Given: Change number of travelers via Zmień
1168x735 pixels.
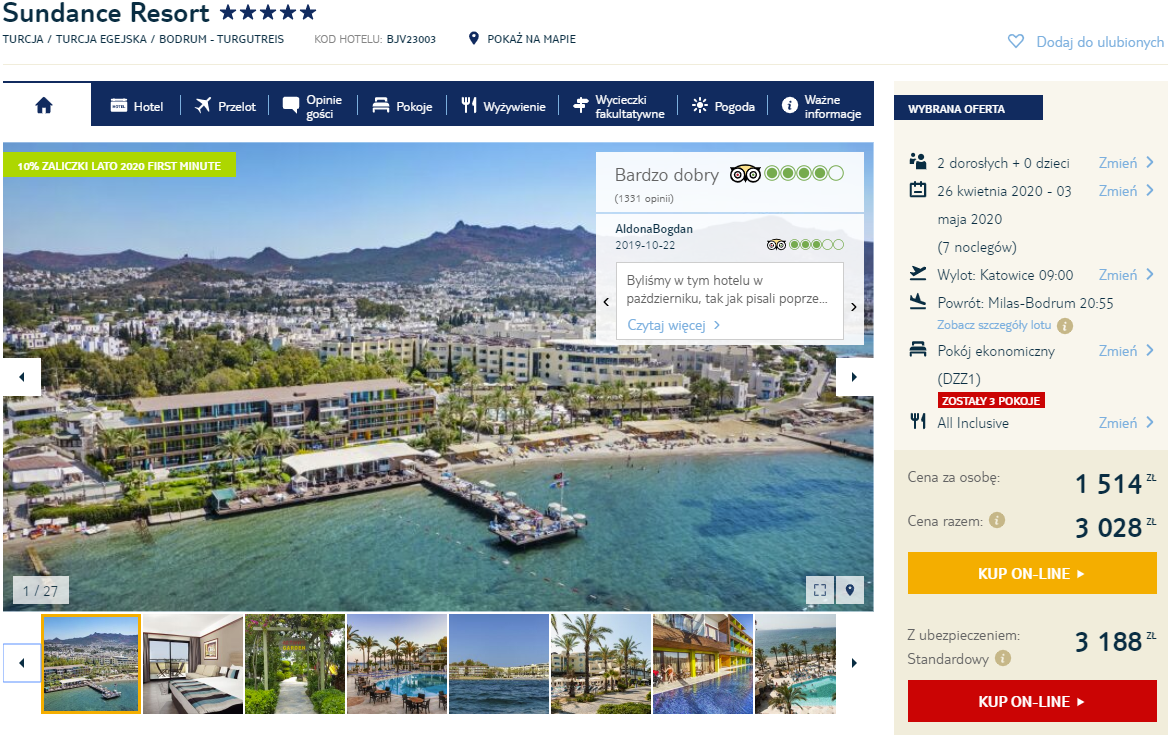Looking at the screenshot, I should coord(1126,162).
